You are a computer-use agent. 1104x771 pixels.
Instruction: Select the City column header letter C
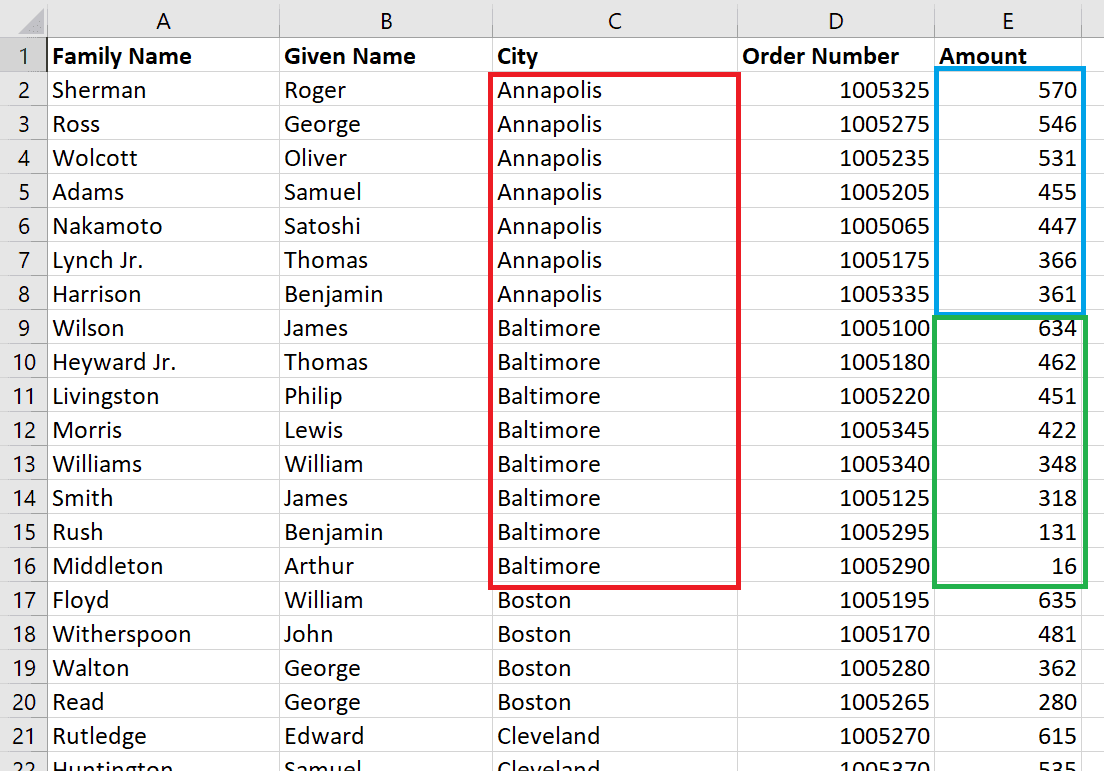point(613,20)
